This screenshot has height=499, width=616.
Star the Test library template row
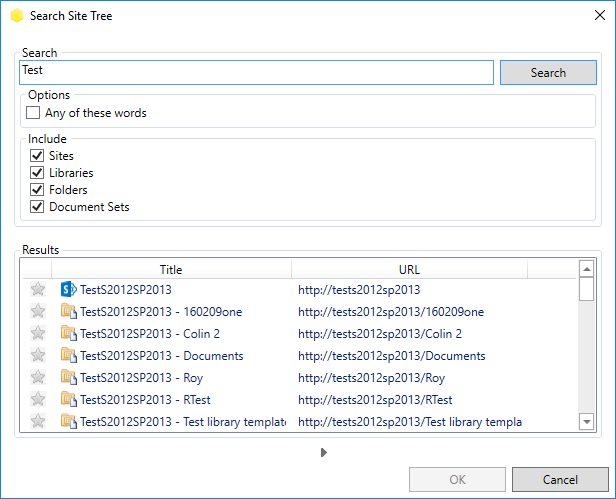click(38, 421)
